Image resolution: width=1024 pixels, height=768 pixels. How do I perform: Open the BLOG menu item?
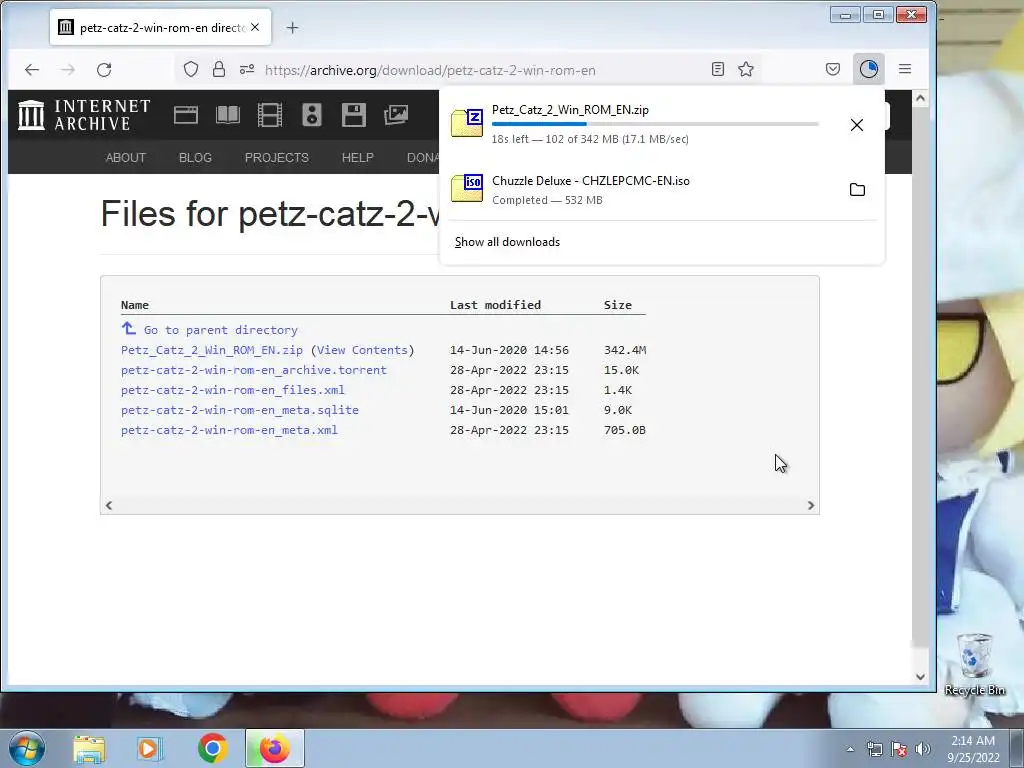pos(195,157)
